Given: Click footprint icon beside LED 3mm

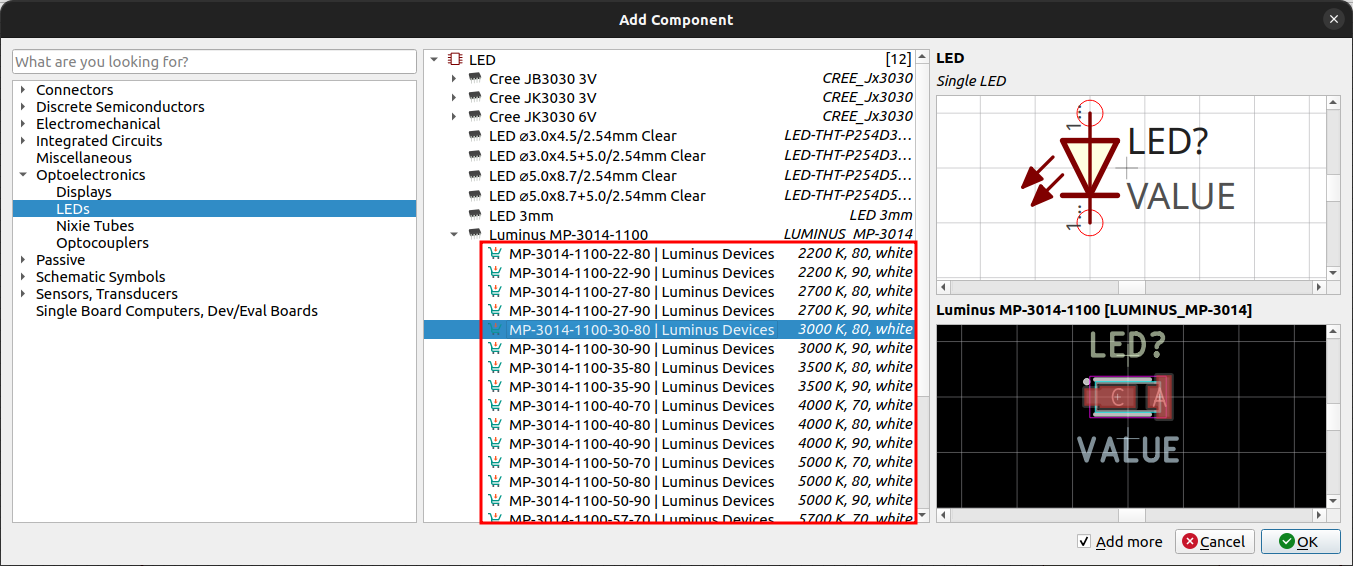Looking at the screenshot, I should tap(475, 216).
